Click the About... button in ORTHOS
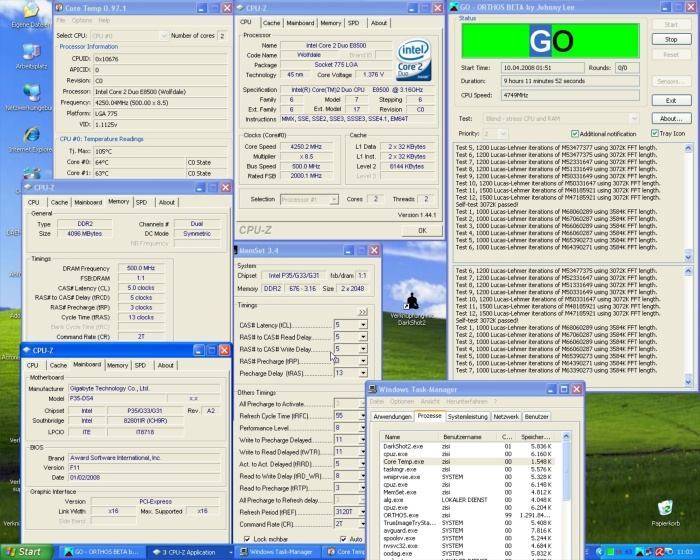 coord(671,118)
